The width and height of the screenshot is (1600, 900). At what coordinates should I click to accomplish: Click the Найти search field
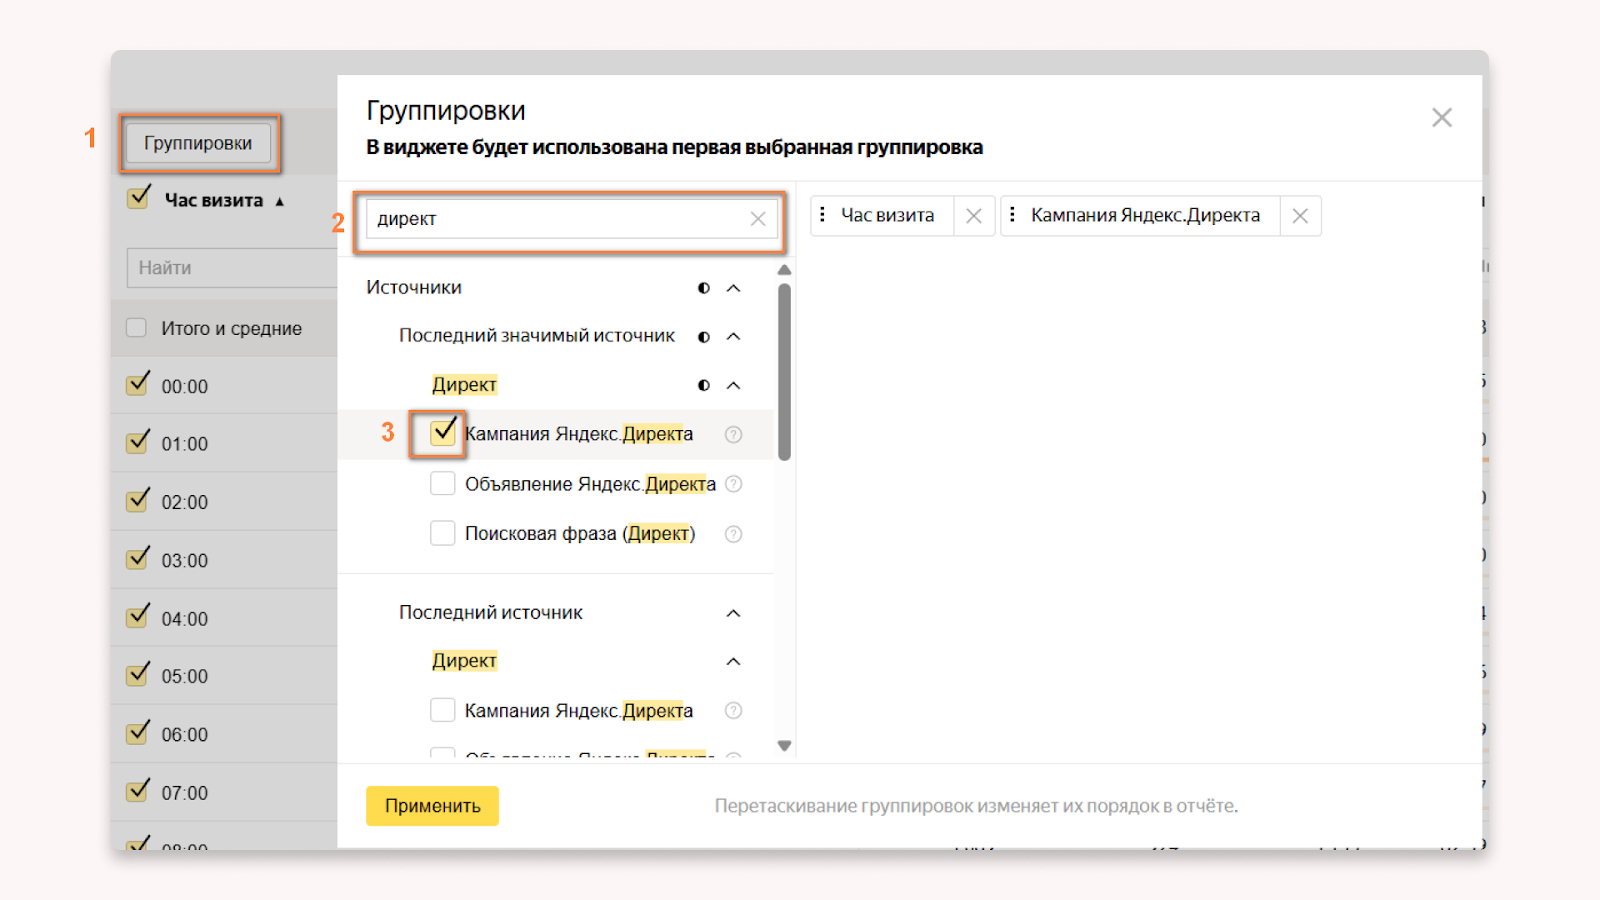coord(232,268)
